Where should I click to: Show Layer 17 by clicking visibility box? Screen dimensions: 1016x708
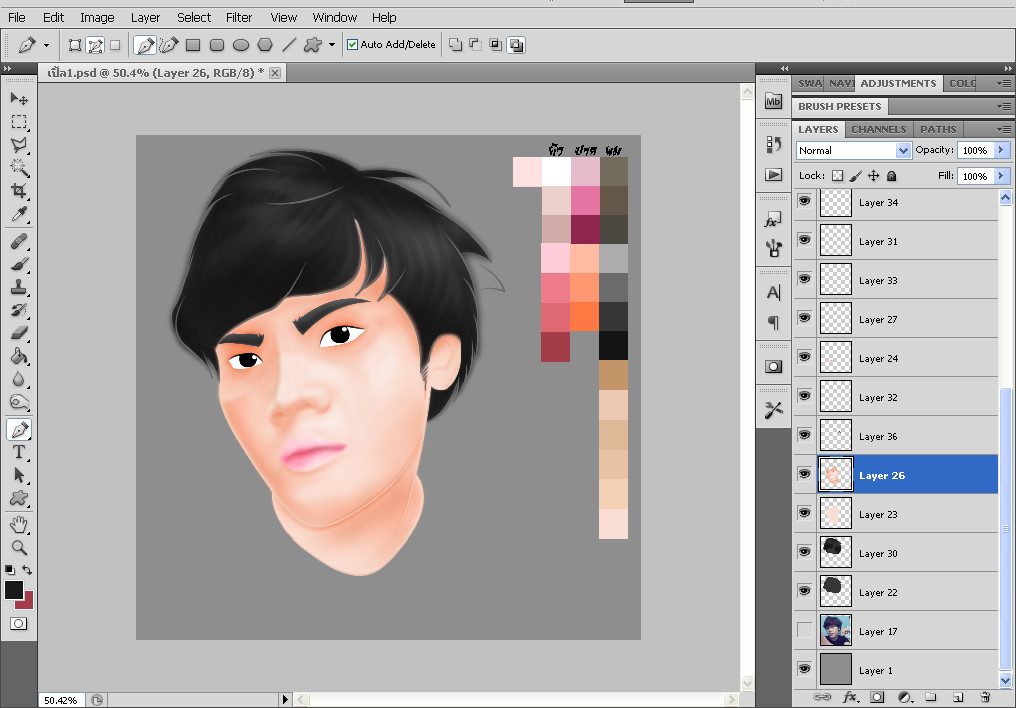pyautogui.click(x=804, y=630)
